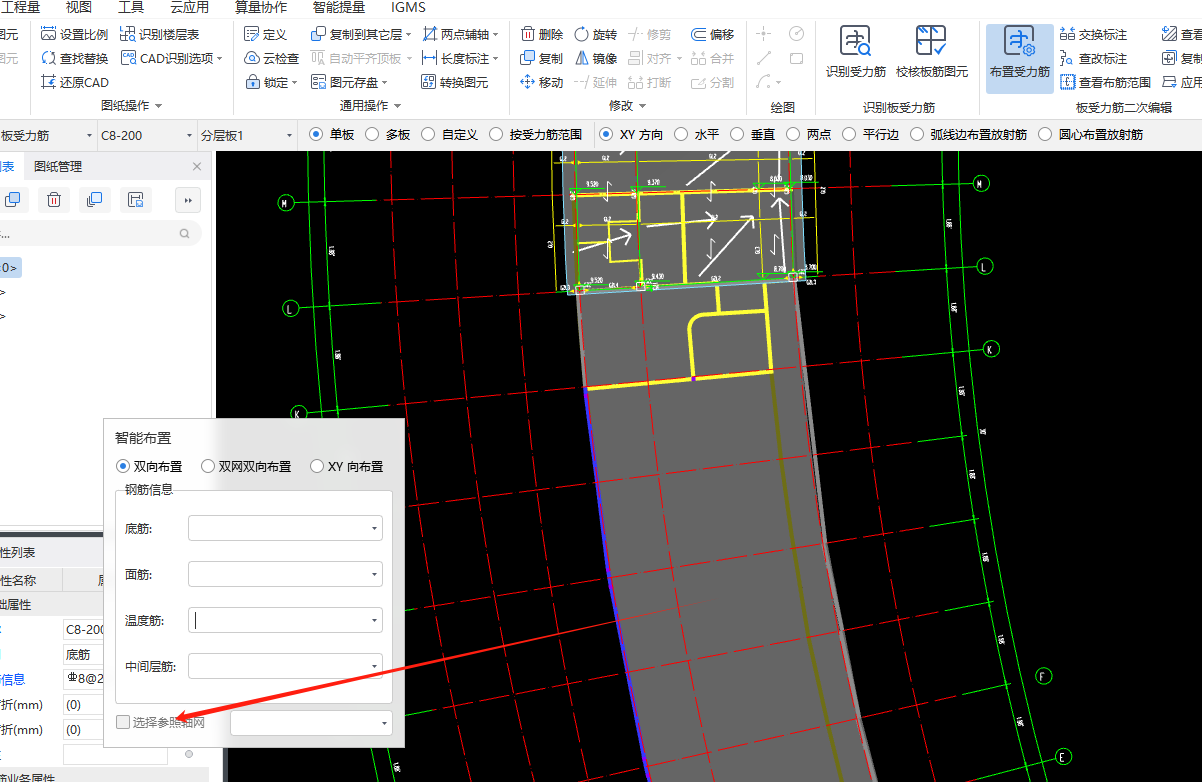The height and width of the screenshot is (782, 1202).
Task: Click the 删除 delete icon in ribbon
Action: [528, 34]
